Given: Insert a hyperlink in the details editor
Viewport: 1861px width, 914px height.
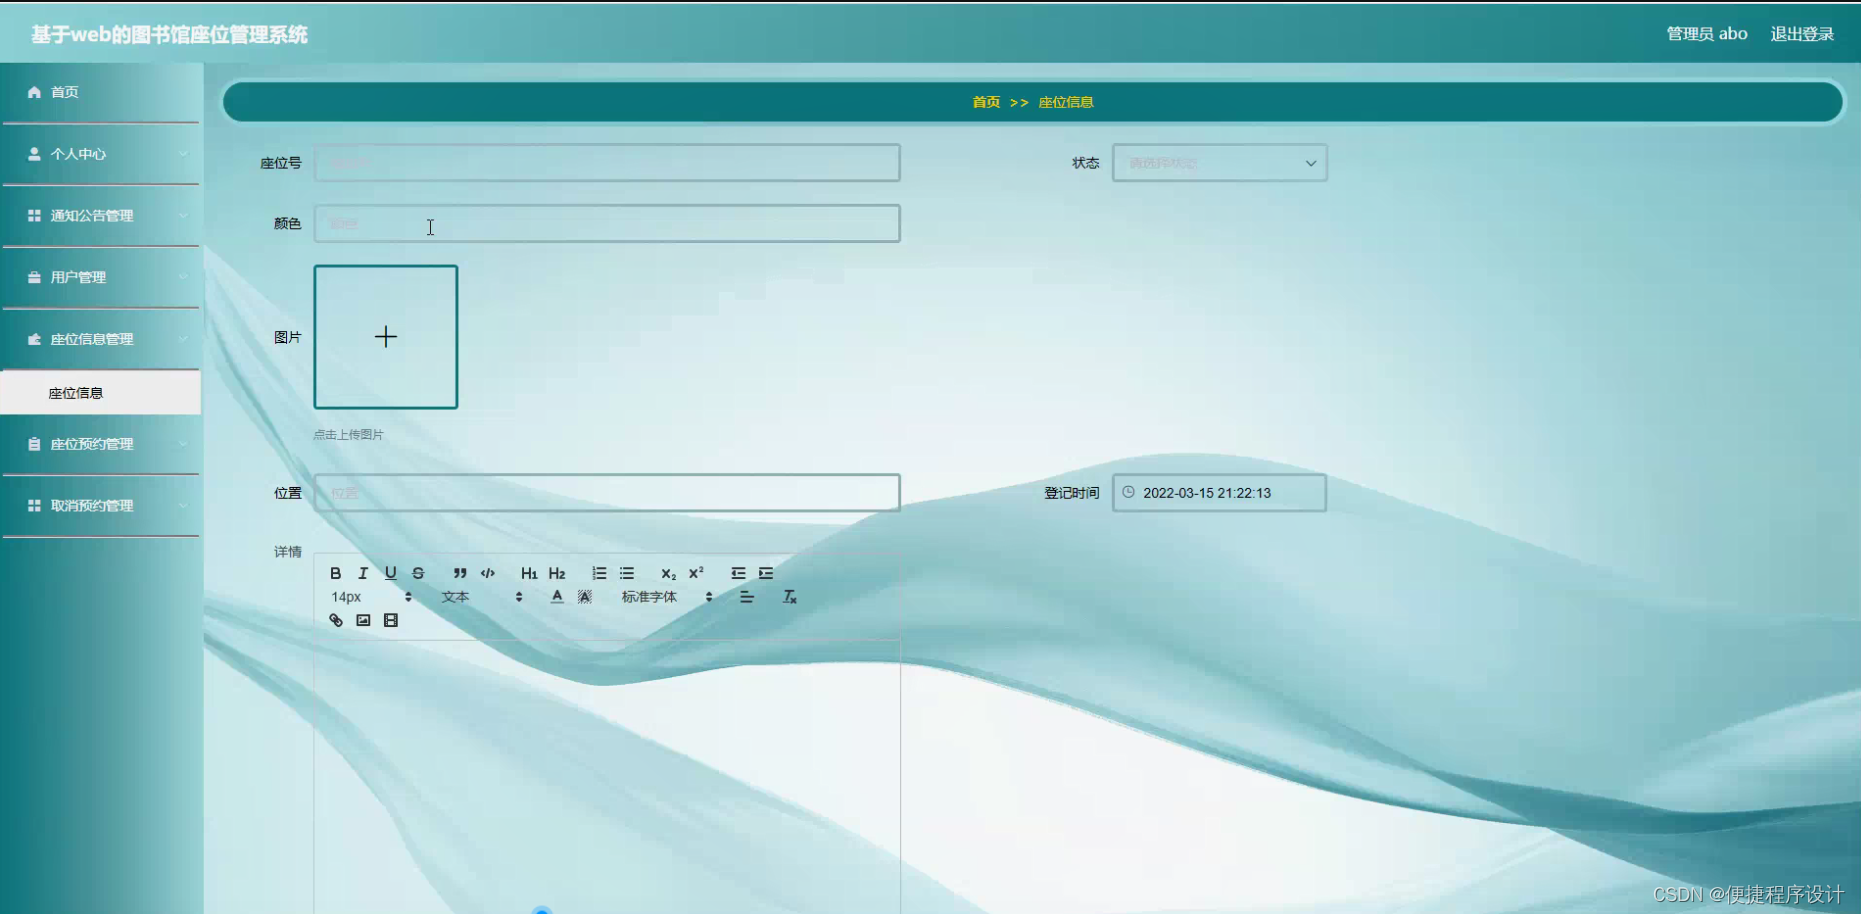Looking at the screenshot, I should coord(335,620).
